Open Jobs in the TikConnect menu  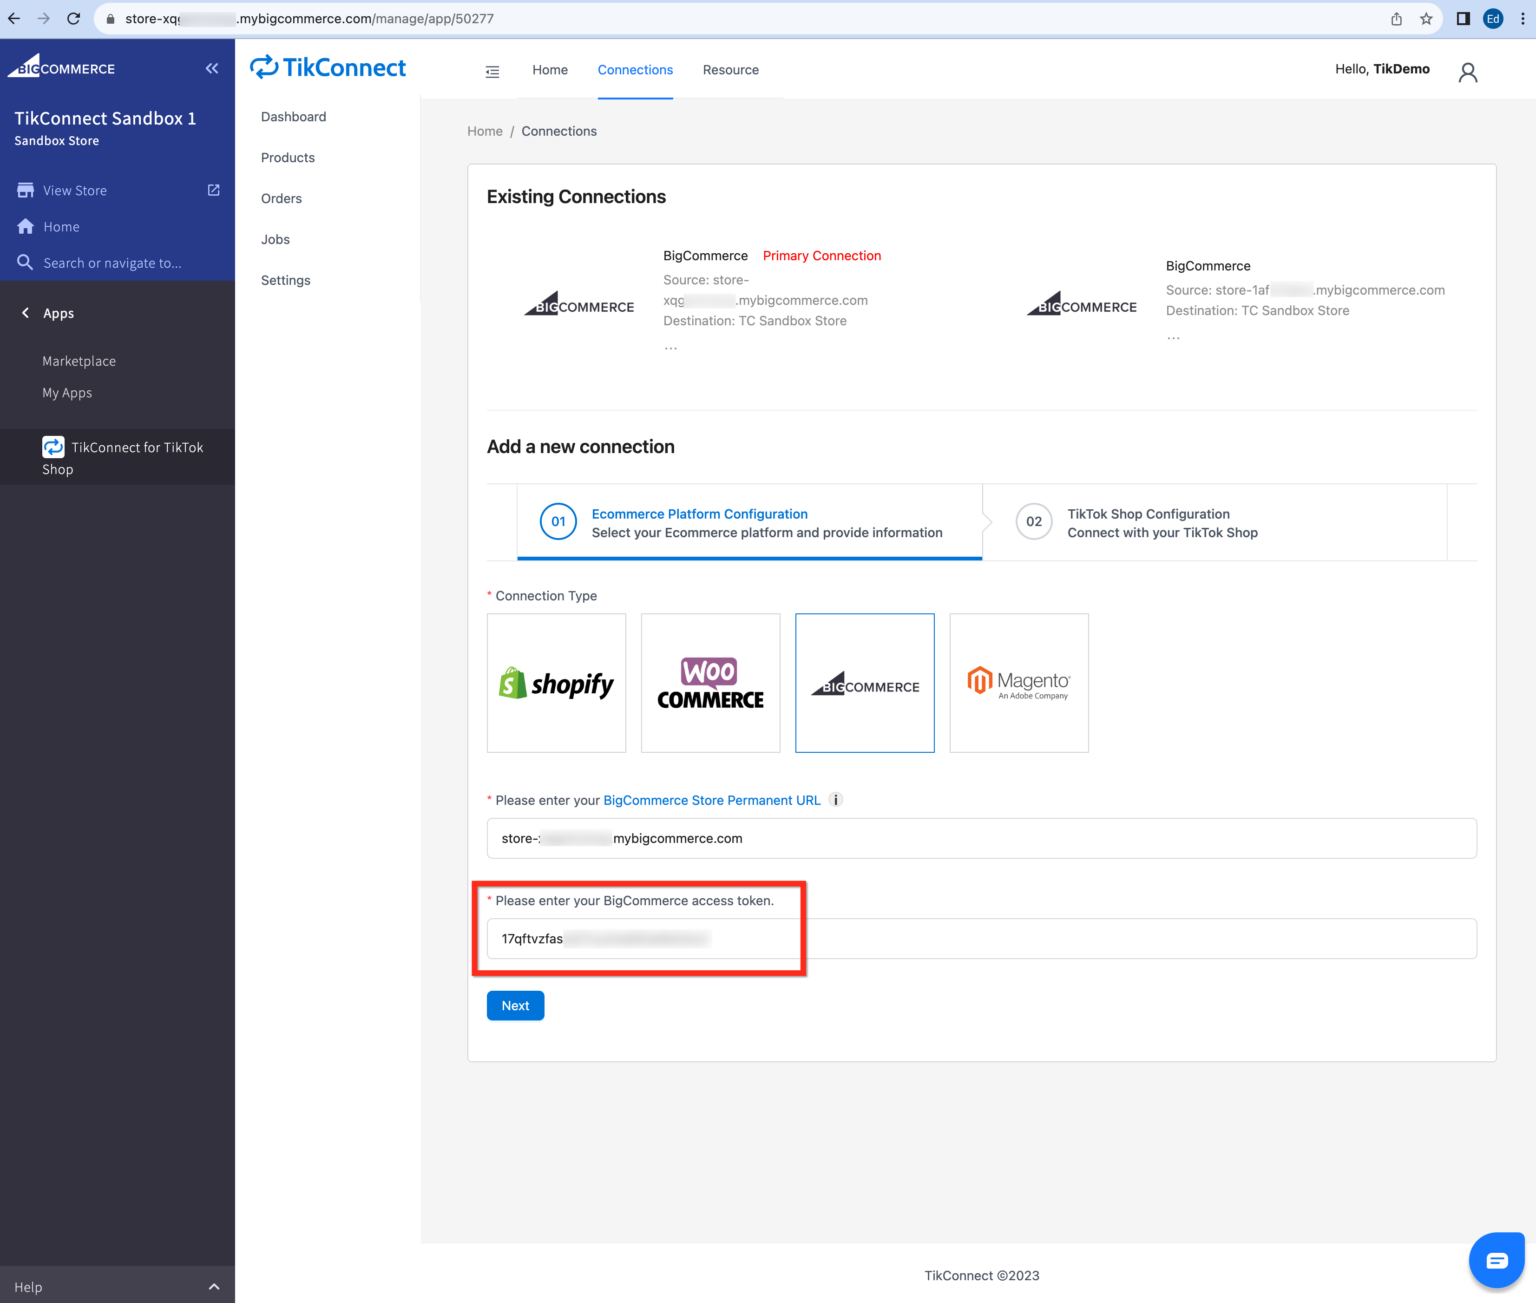click(275, 240)
